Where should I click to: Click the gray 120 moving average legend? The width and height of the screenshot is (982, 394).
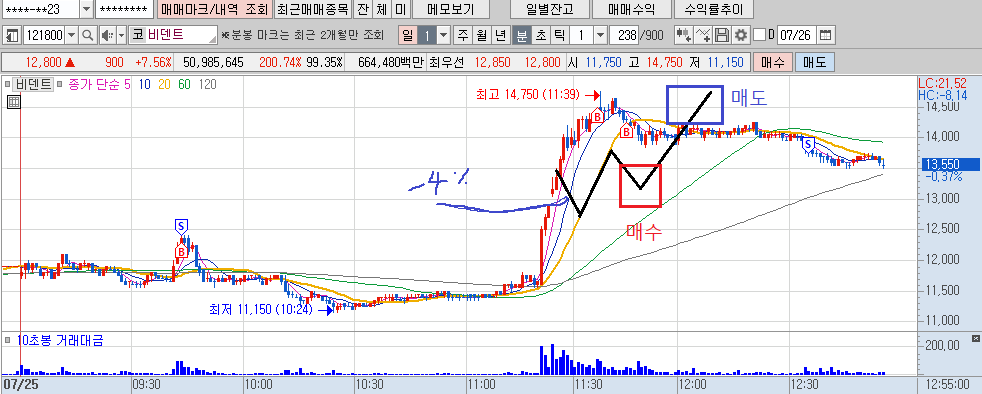[208, 85]
